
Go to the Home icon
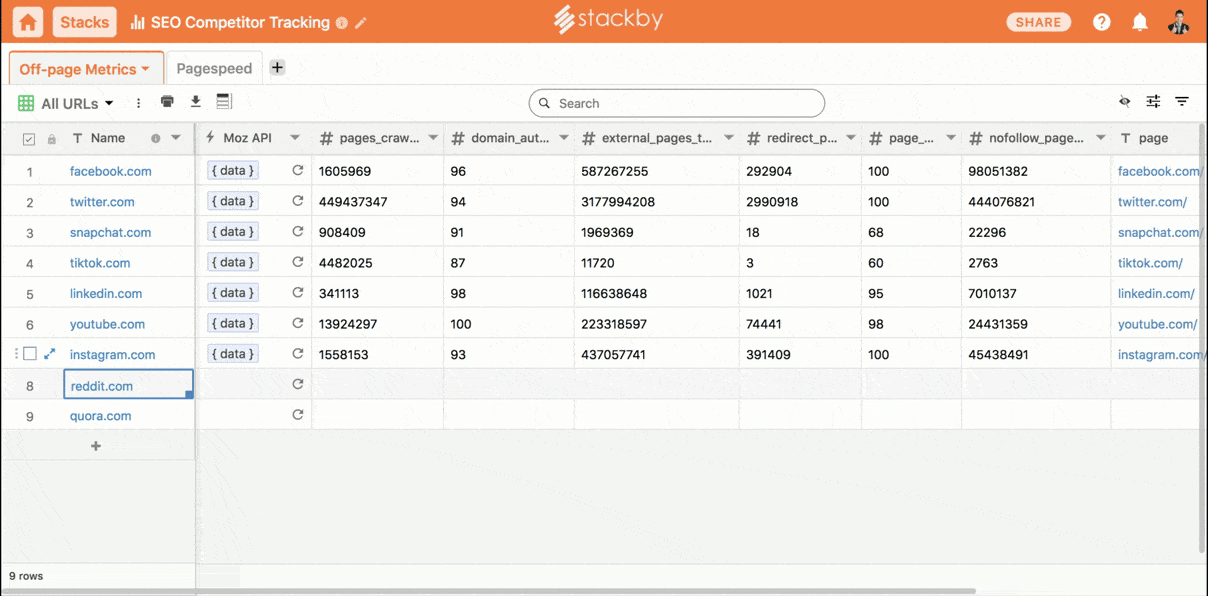[29, 22]
